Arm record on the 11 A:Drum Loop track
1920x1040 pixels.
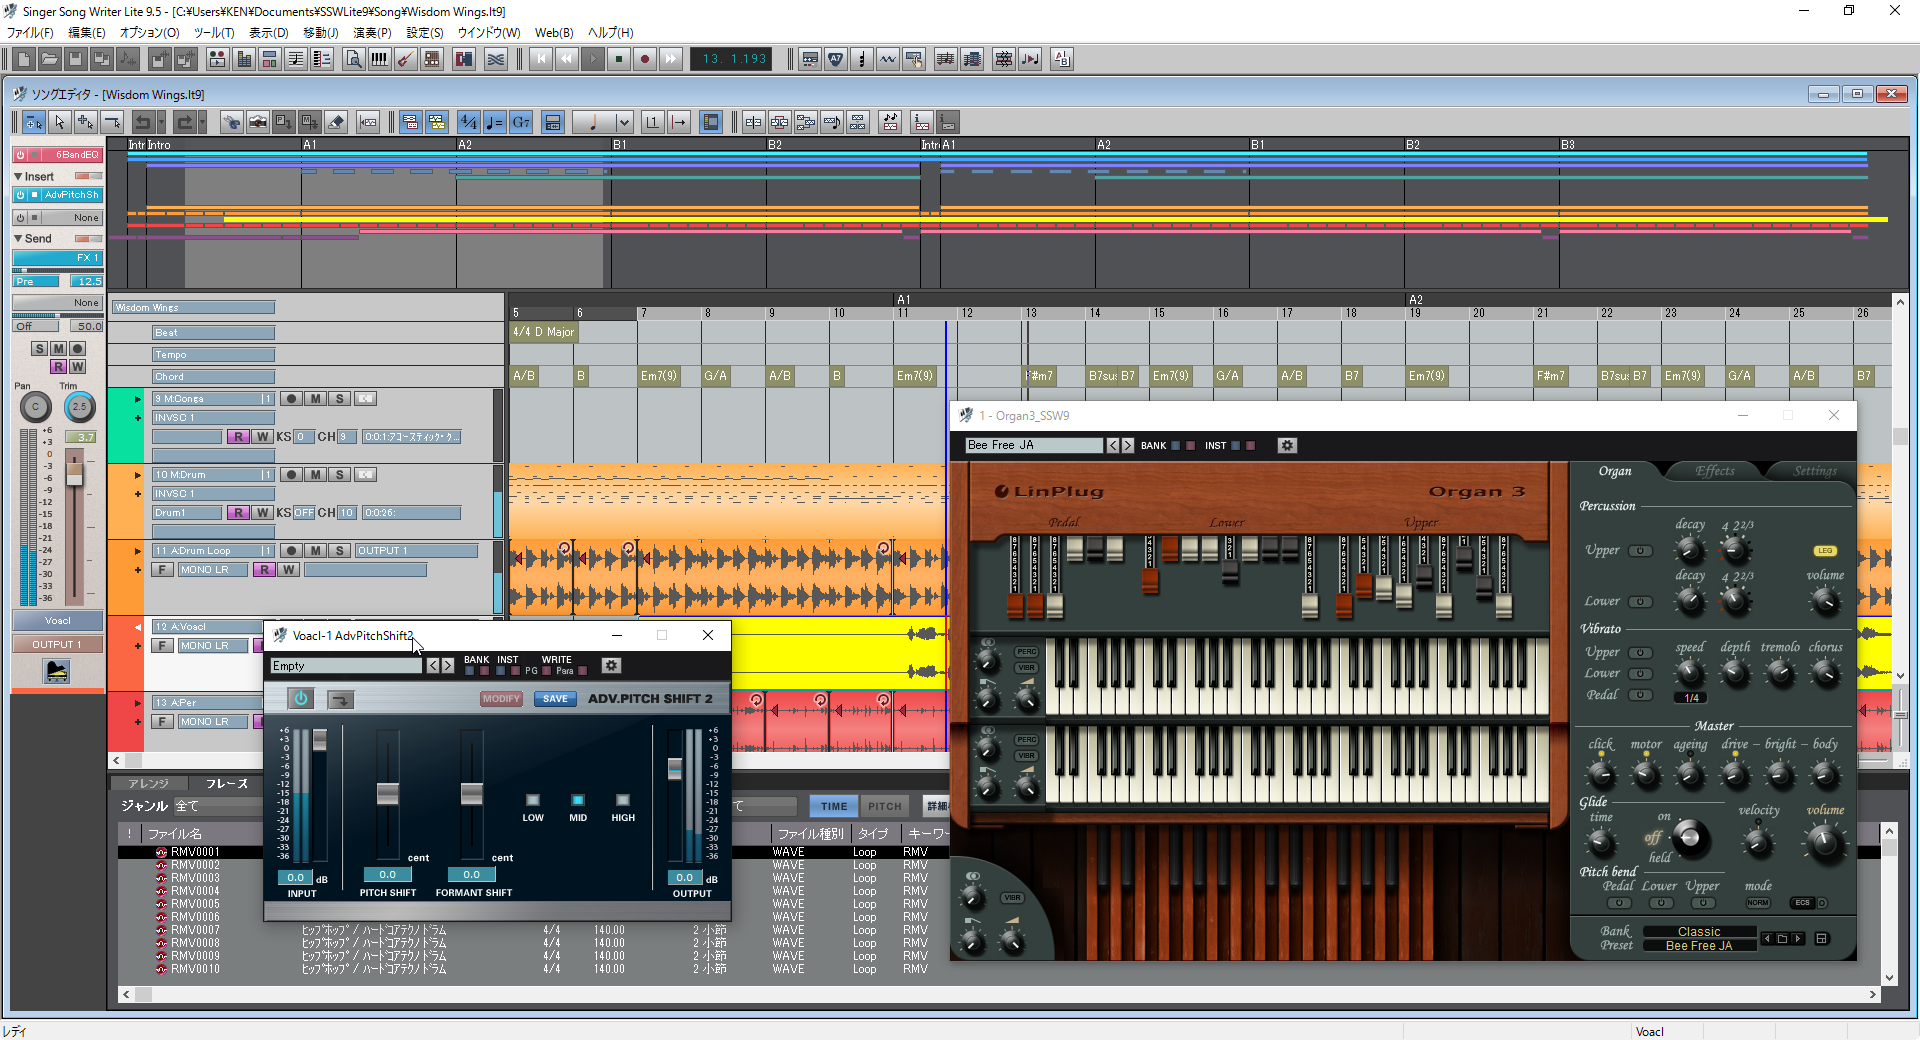(x=291, y=550)
